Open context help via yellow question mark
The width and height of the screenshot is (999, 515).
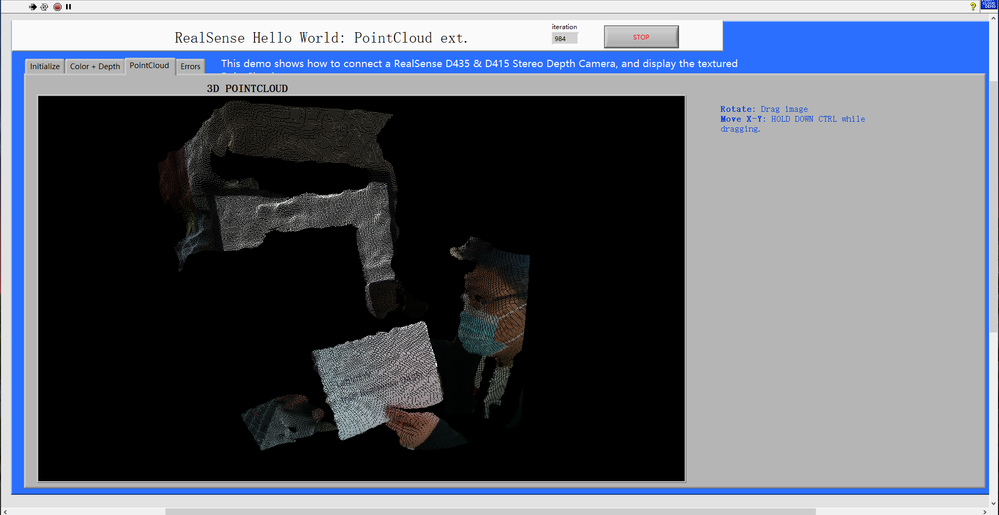point(973,6)
